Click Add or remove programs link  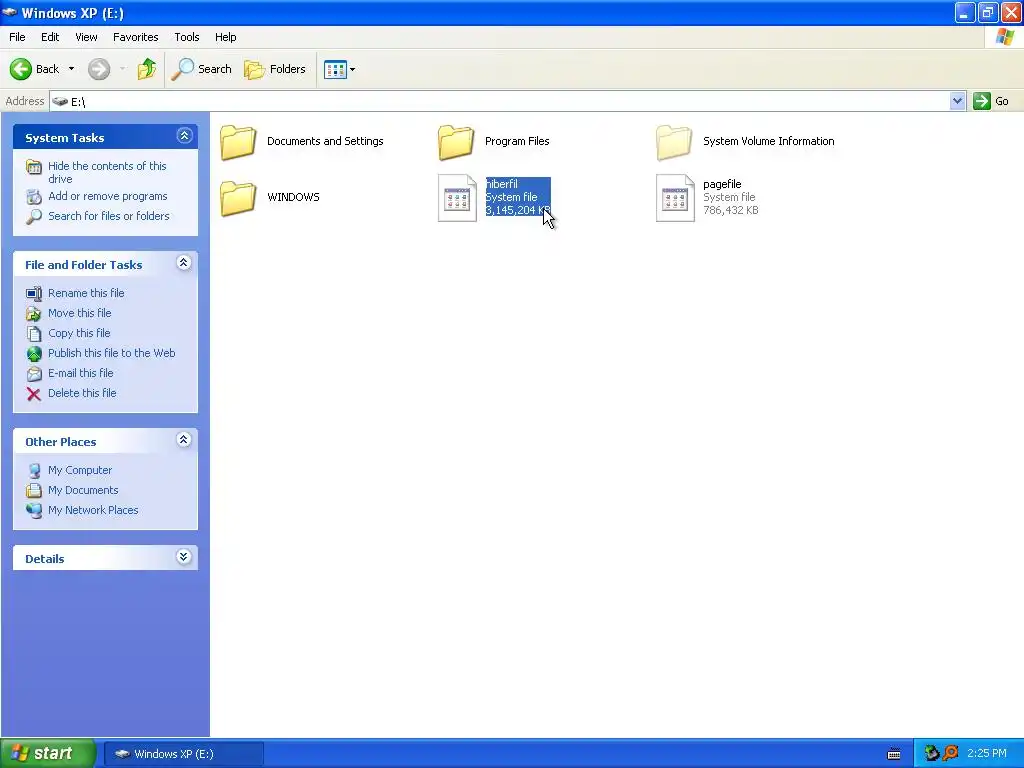coord(107,196)
